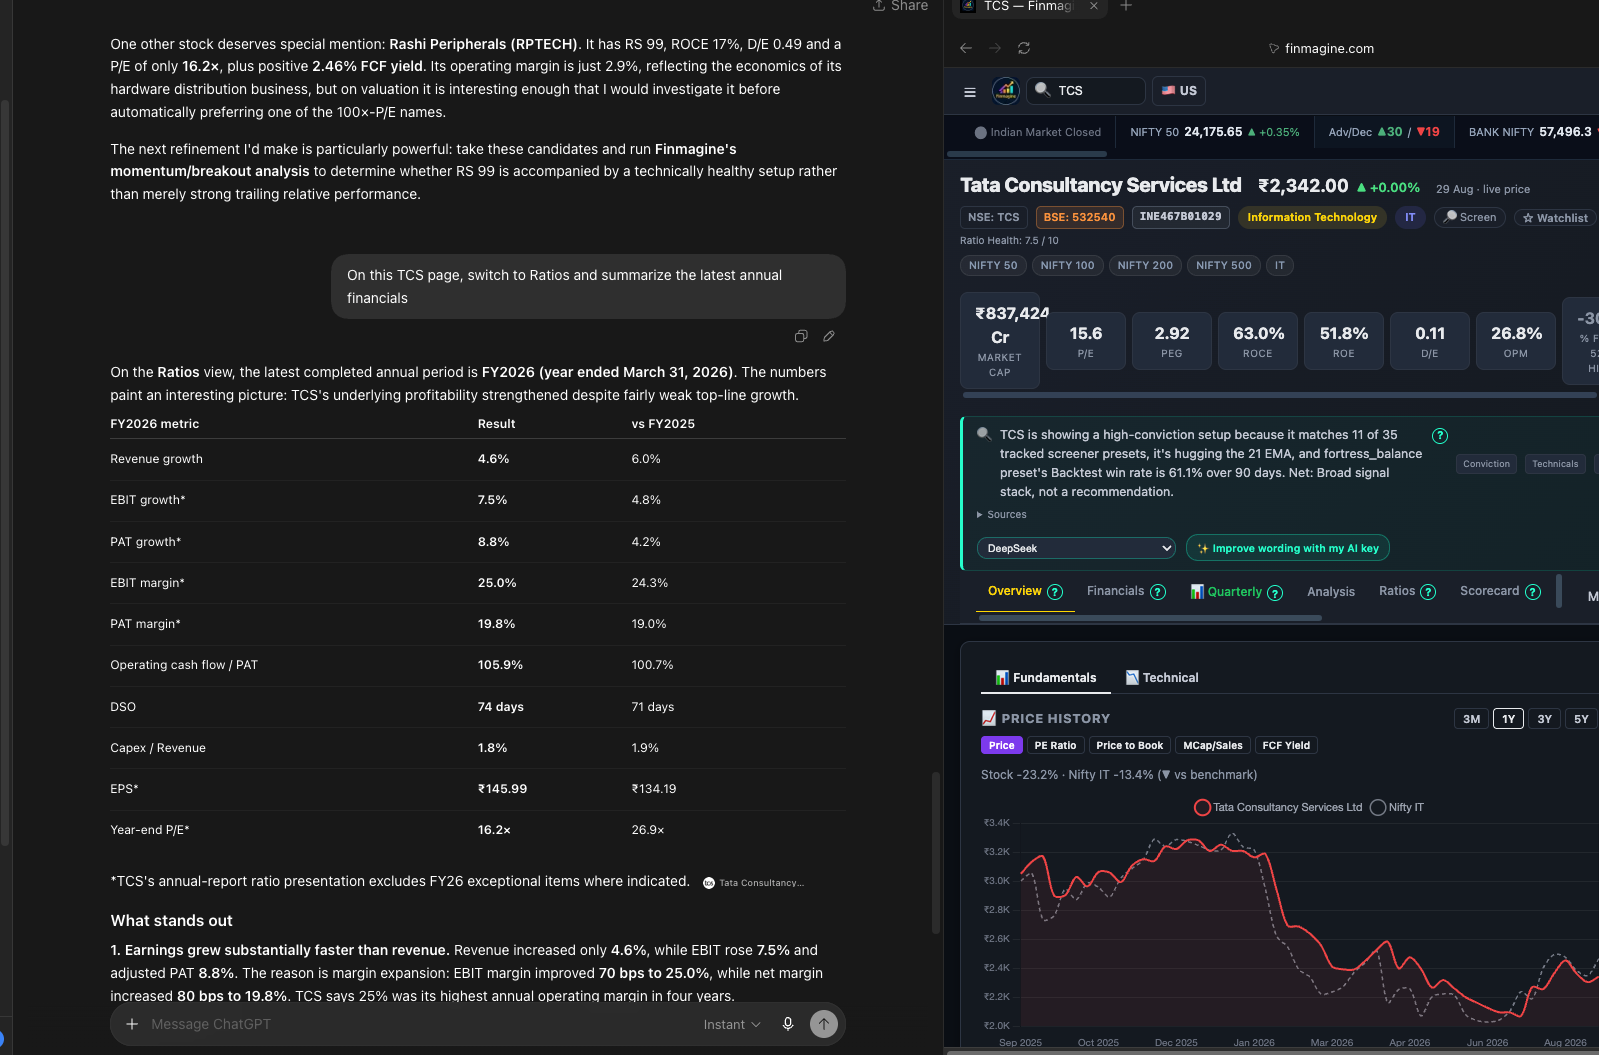The image size is (1599, 1055).
Task: Select the Overview tab
Action: point(1015,591)
